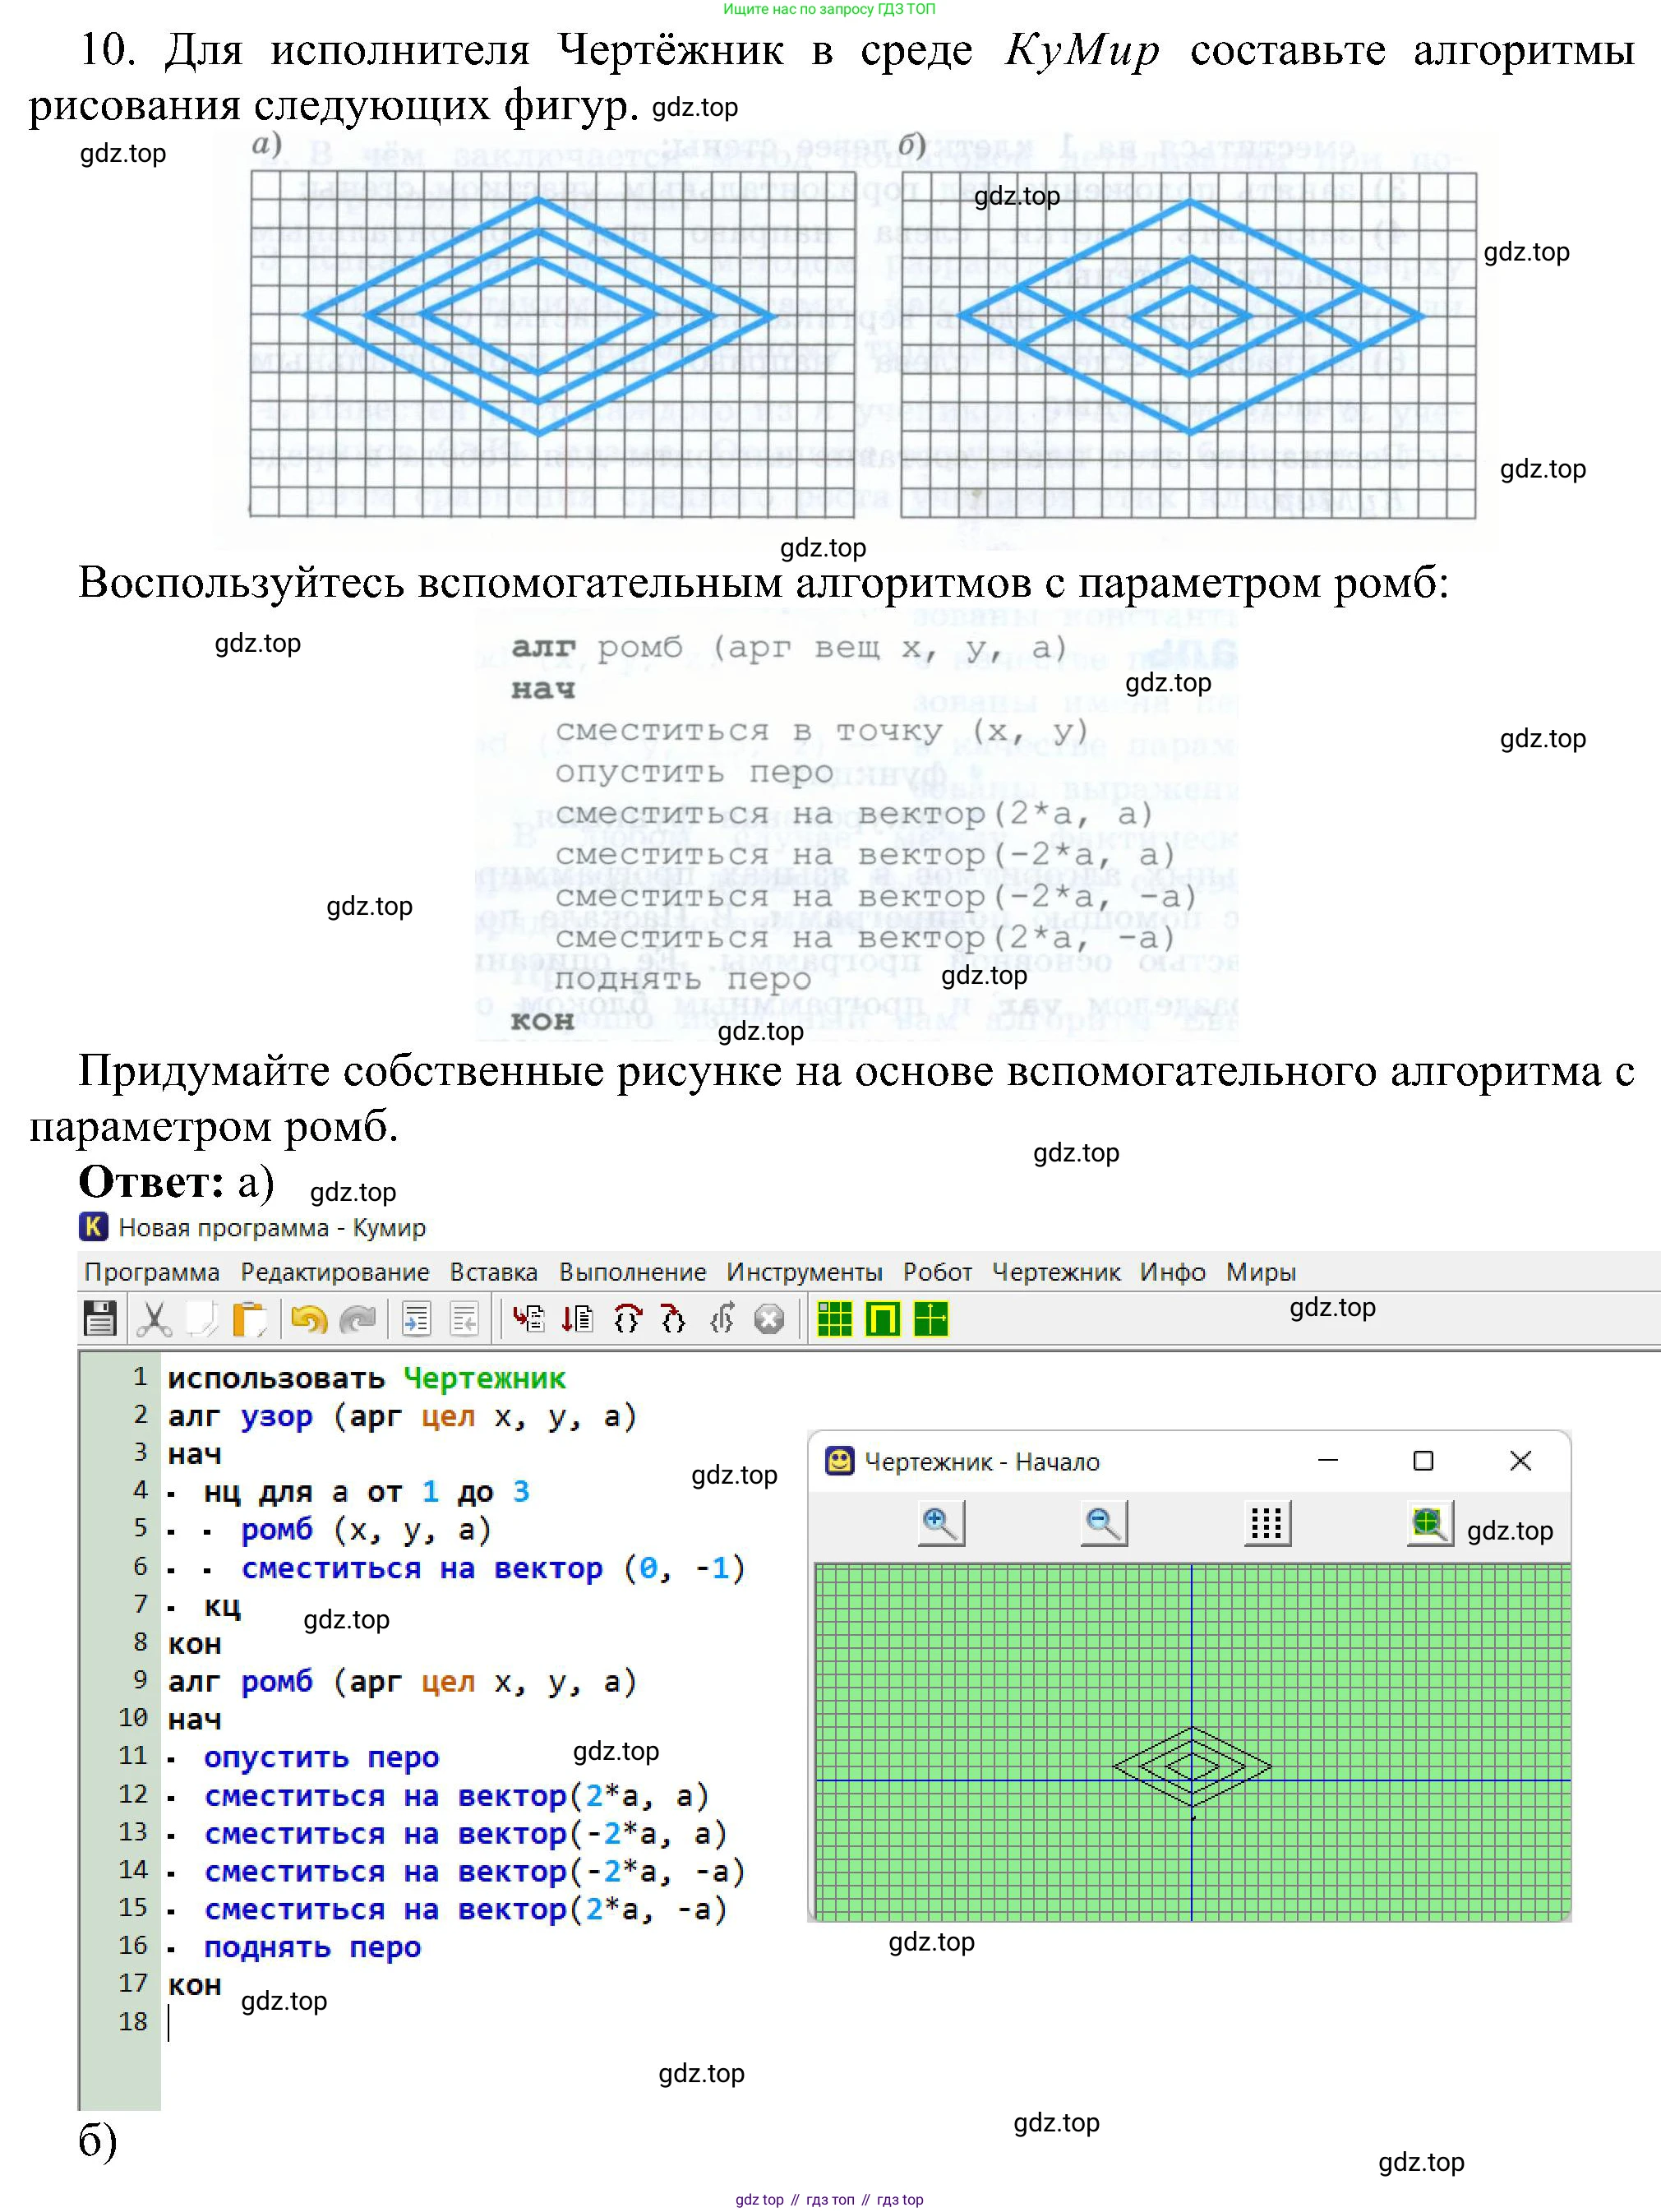Click the Step over icon
The image size is (1661, 2212).
point(626,1319)
